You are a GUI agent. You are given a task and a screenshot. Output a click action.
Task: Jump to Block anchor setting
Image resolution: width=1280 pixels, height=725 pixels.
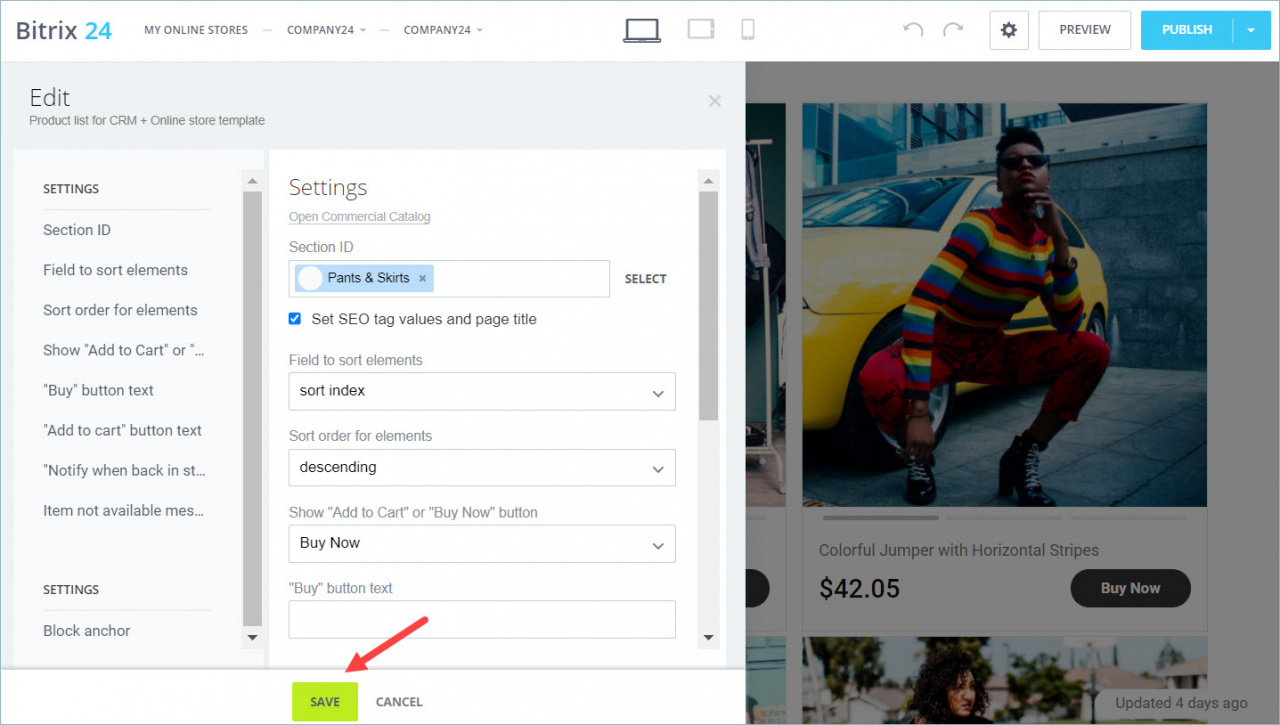point(86,631)
